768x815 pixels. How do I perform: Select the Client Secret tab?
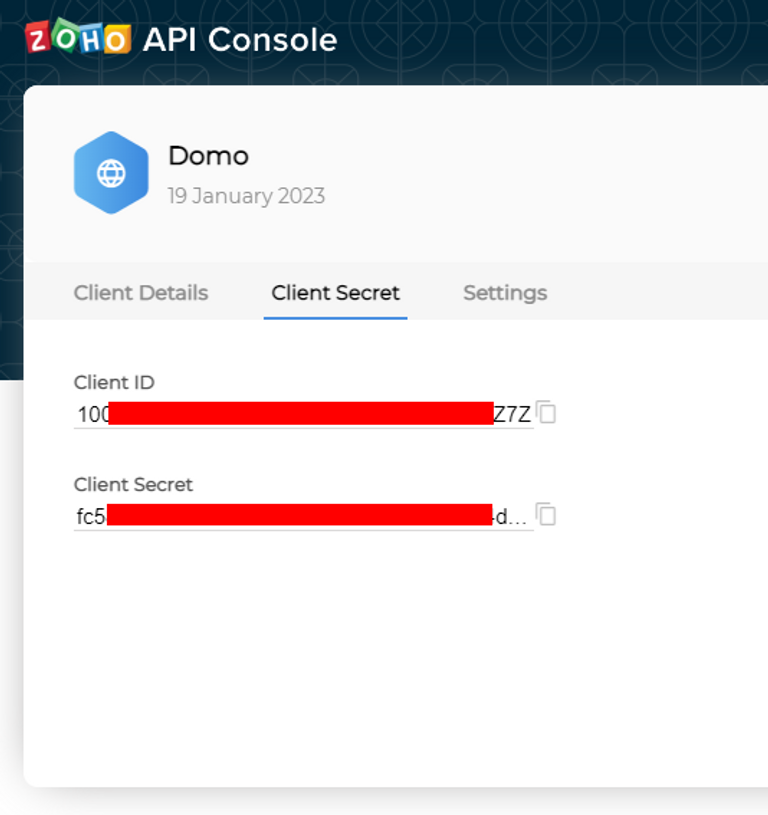click(x=336, y=293)
